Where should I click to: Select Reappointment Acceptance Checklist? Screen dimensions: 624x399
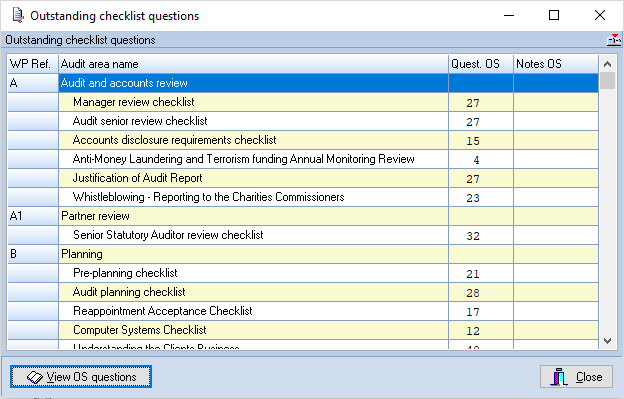(303, 311)
